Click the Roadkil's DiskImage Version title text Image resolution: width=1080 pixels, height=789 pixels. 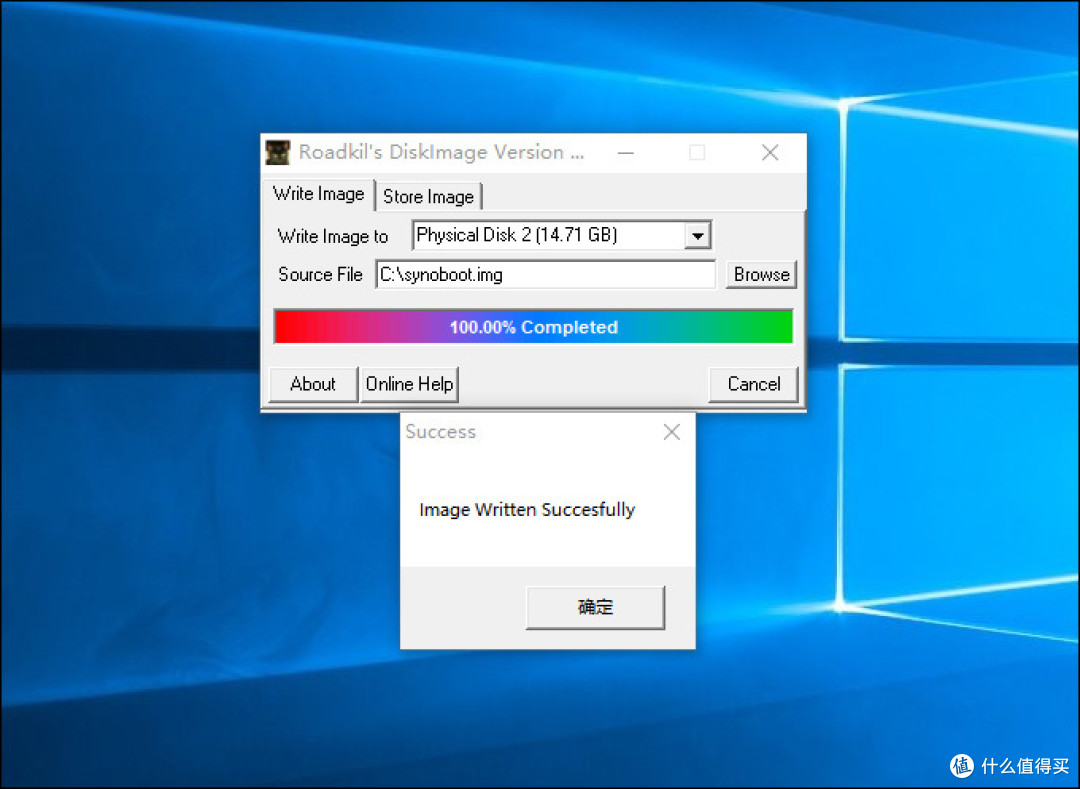pyautogui.click(x=442, y=152)
